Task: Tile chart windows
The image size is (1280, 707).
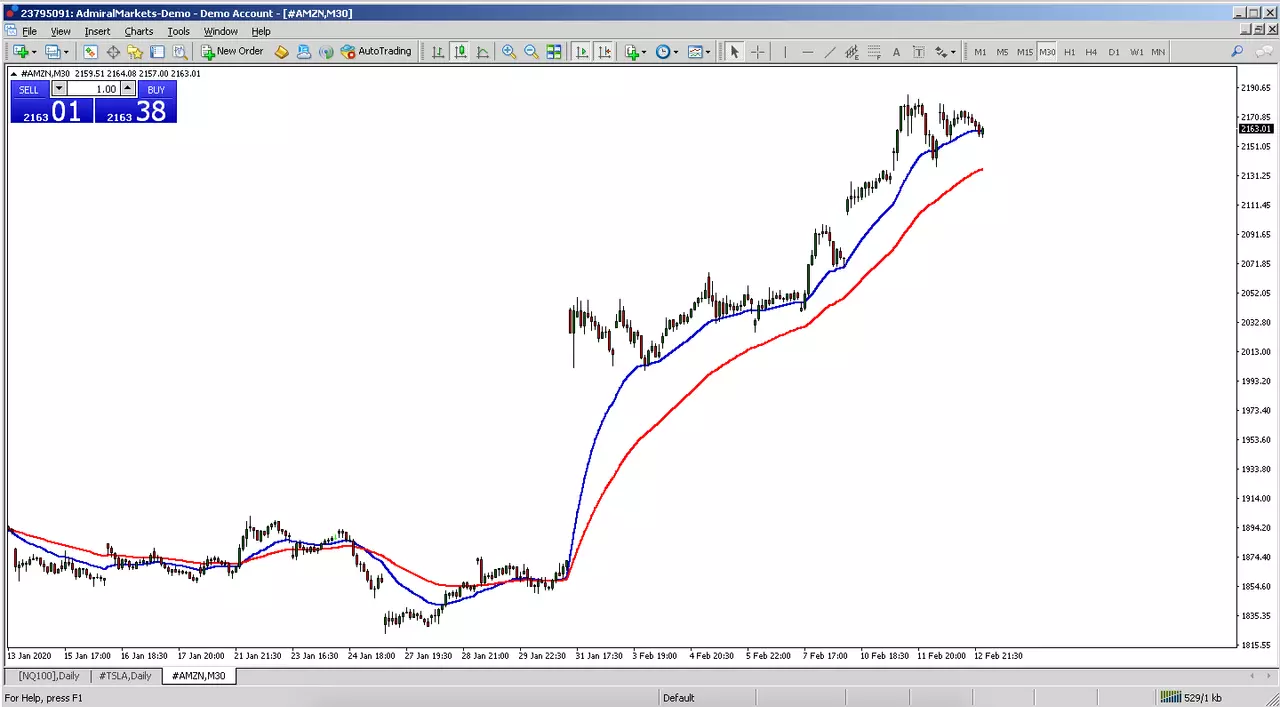Action: (554, 52)
